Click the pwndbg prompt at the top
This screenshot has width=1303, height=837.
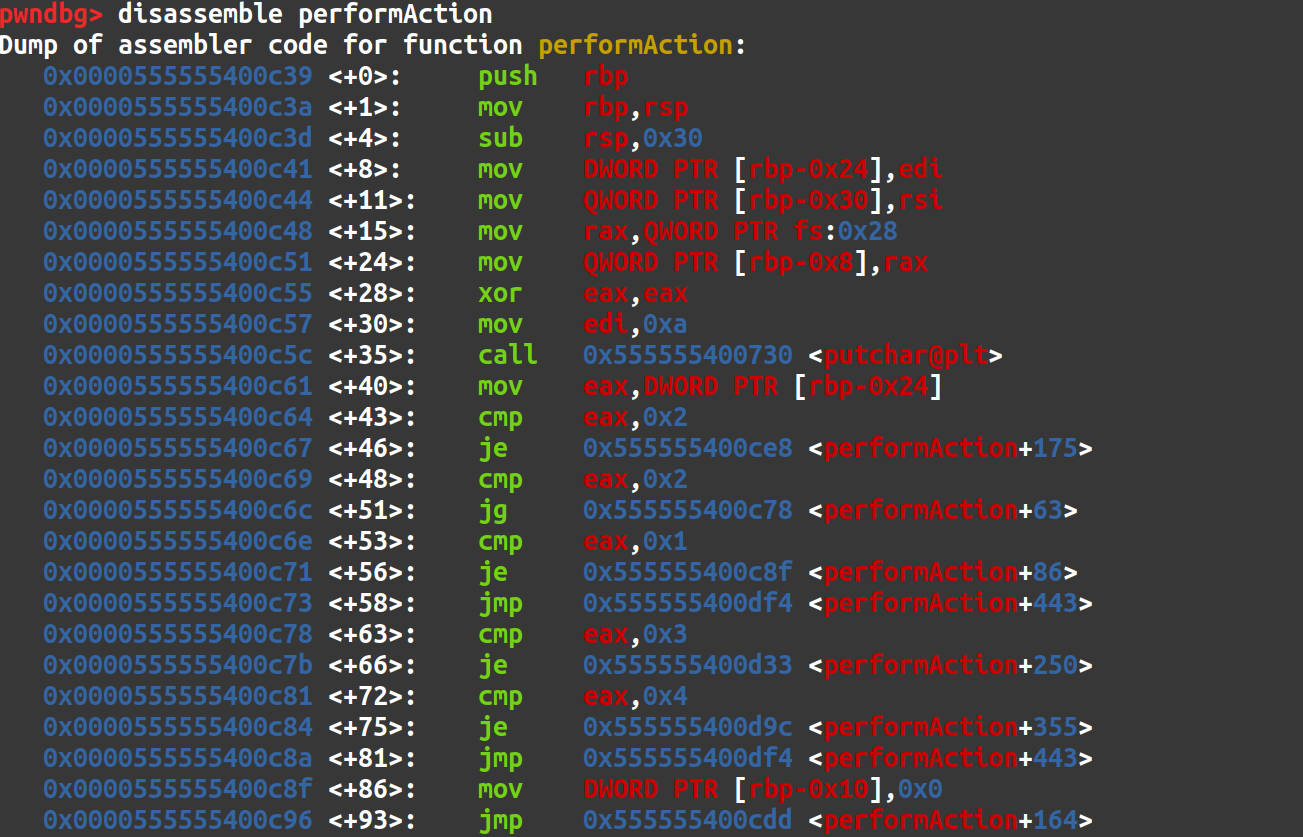(x=52, y=14)
